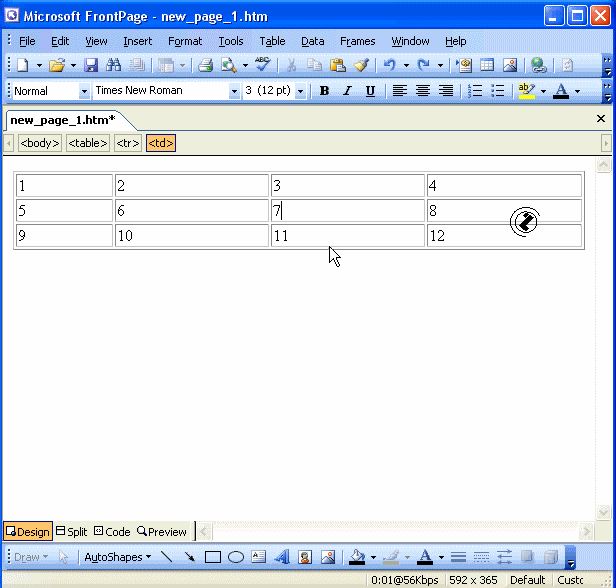Switch to Code view
This screenshot has width=616, height=588.
pyautogui.click(x=112, y=531)
